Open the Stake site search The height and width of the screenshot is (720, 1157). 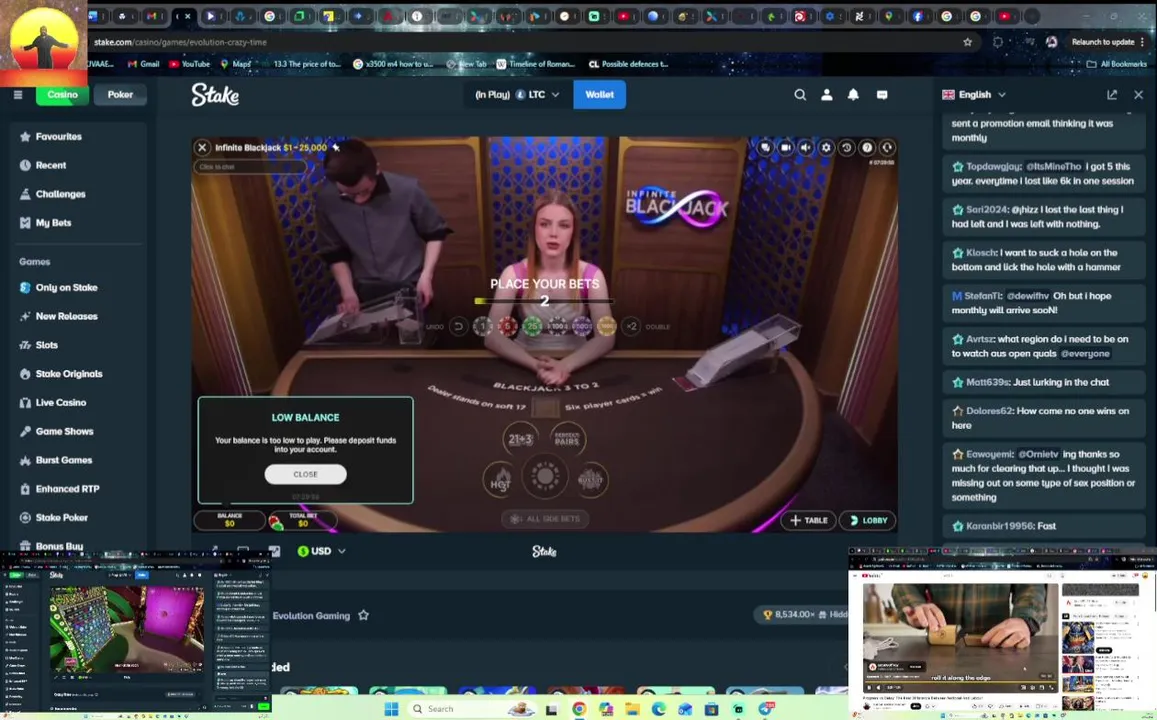click(800, 94)
